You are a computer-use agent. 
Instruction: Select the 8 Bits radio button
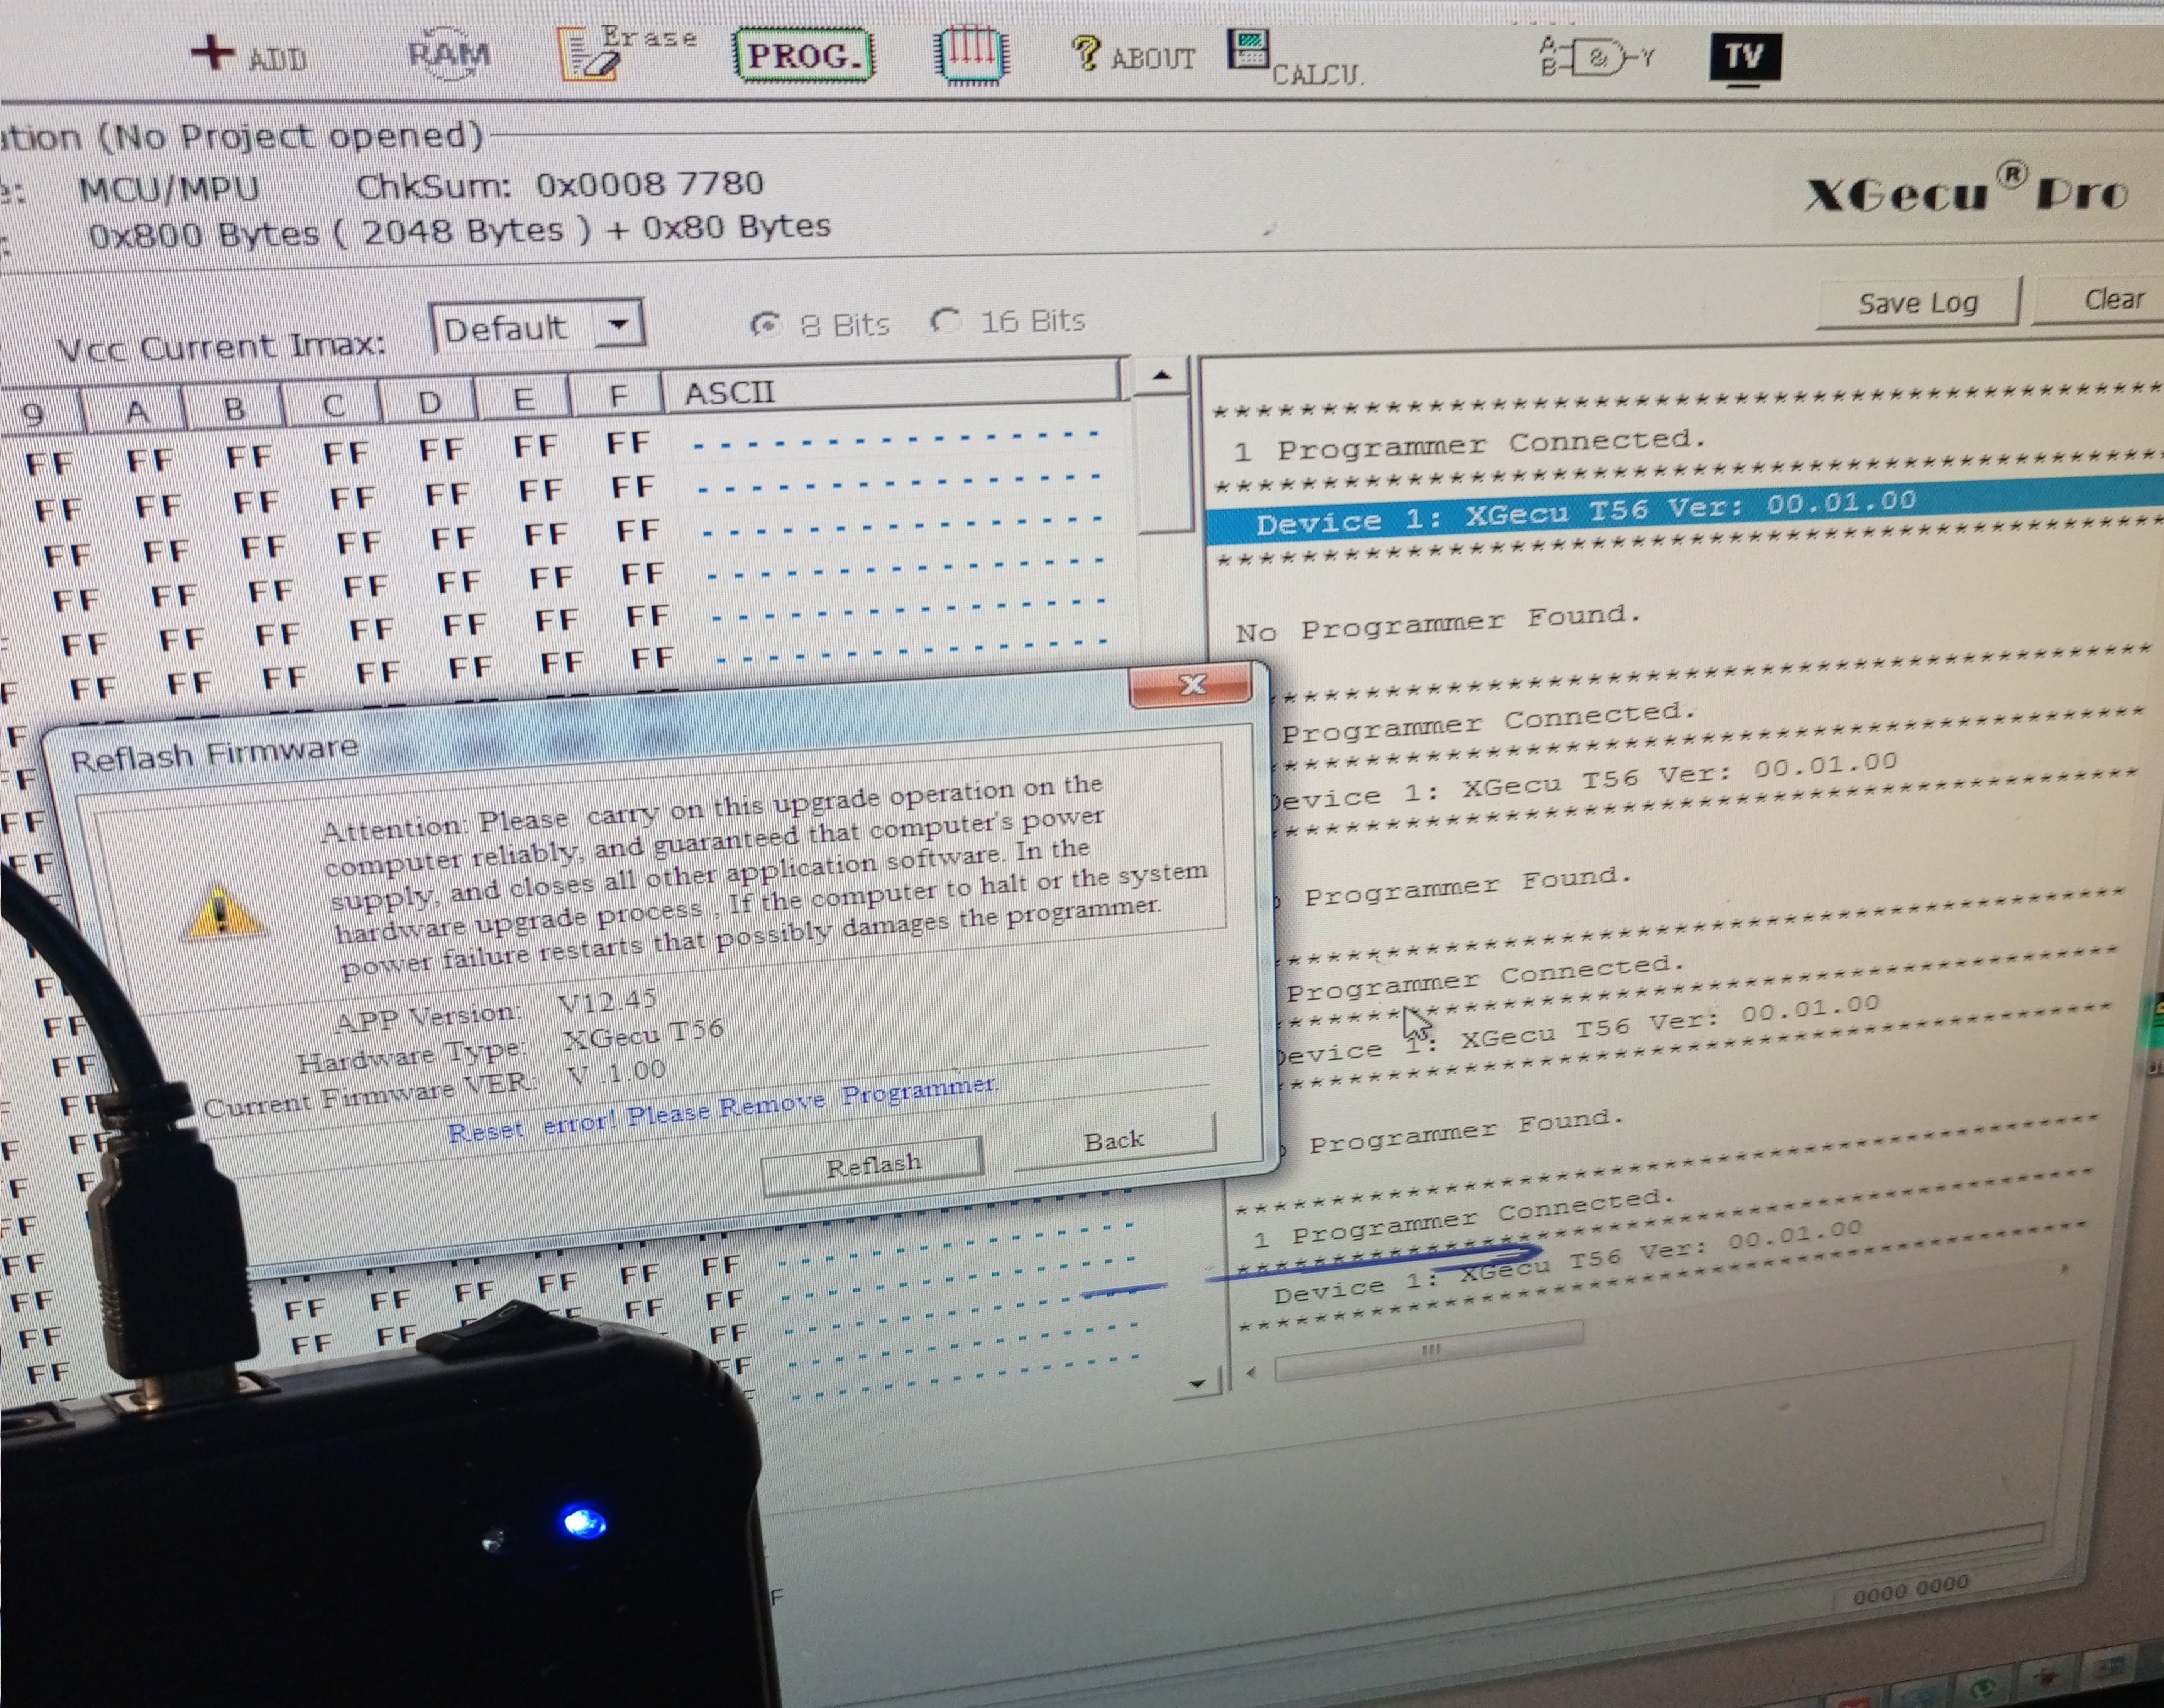766,325
